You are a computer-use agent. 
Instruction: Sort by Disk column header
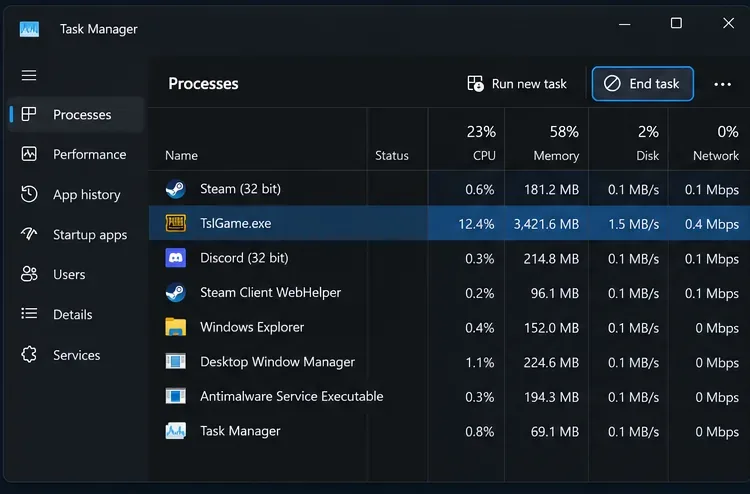[x=648, y=155]
